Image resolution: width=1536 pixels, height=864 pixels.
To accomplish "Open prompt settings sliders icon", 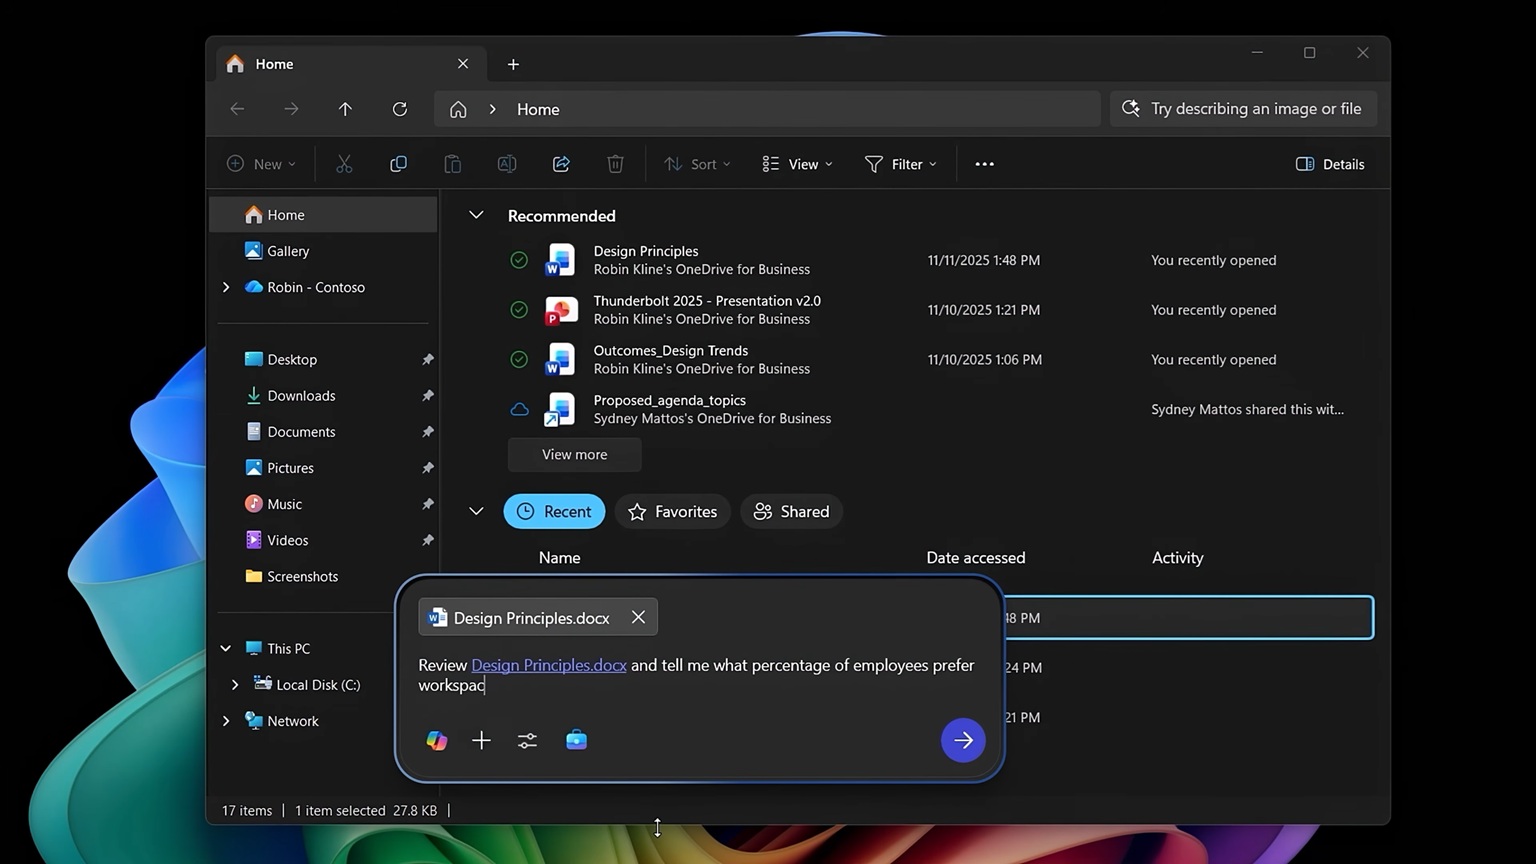I will pos(527,740).
